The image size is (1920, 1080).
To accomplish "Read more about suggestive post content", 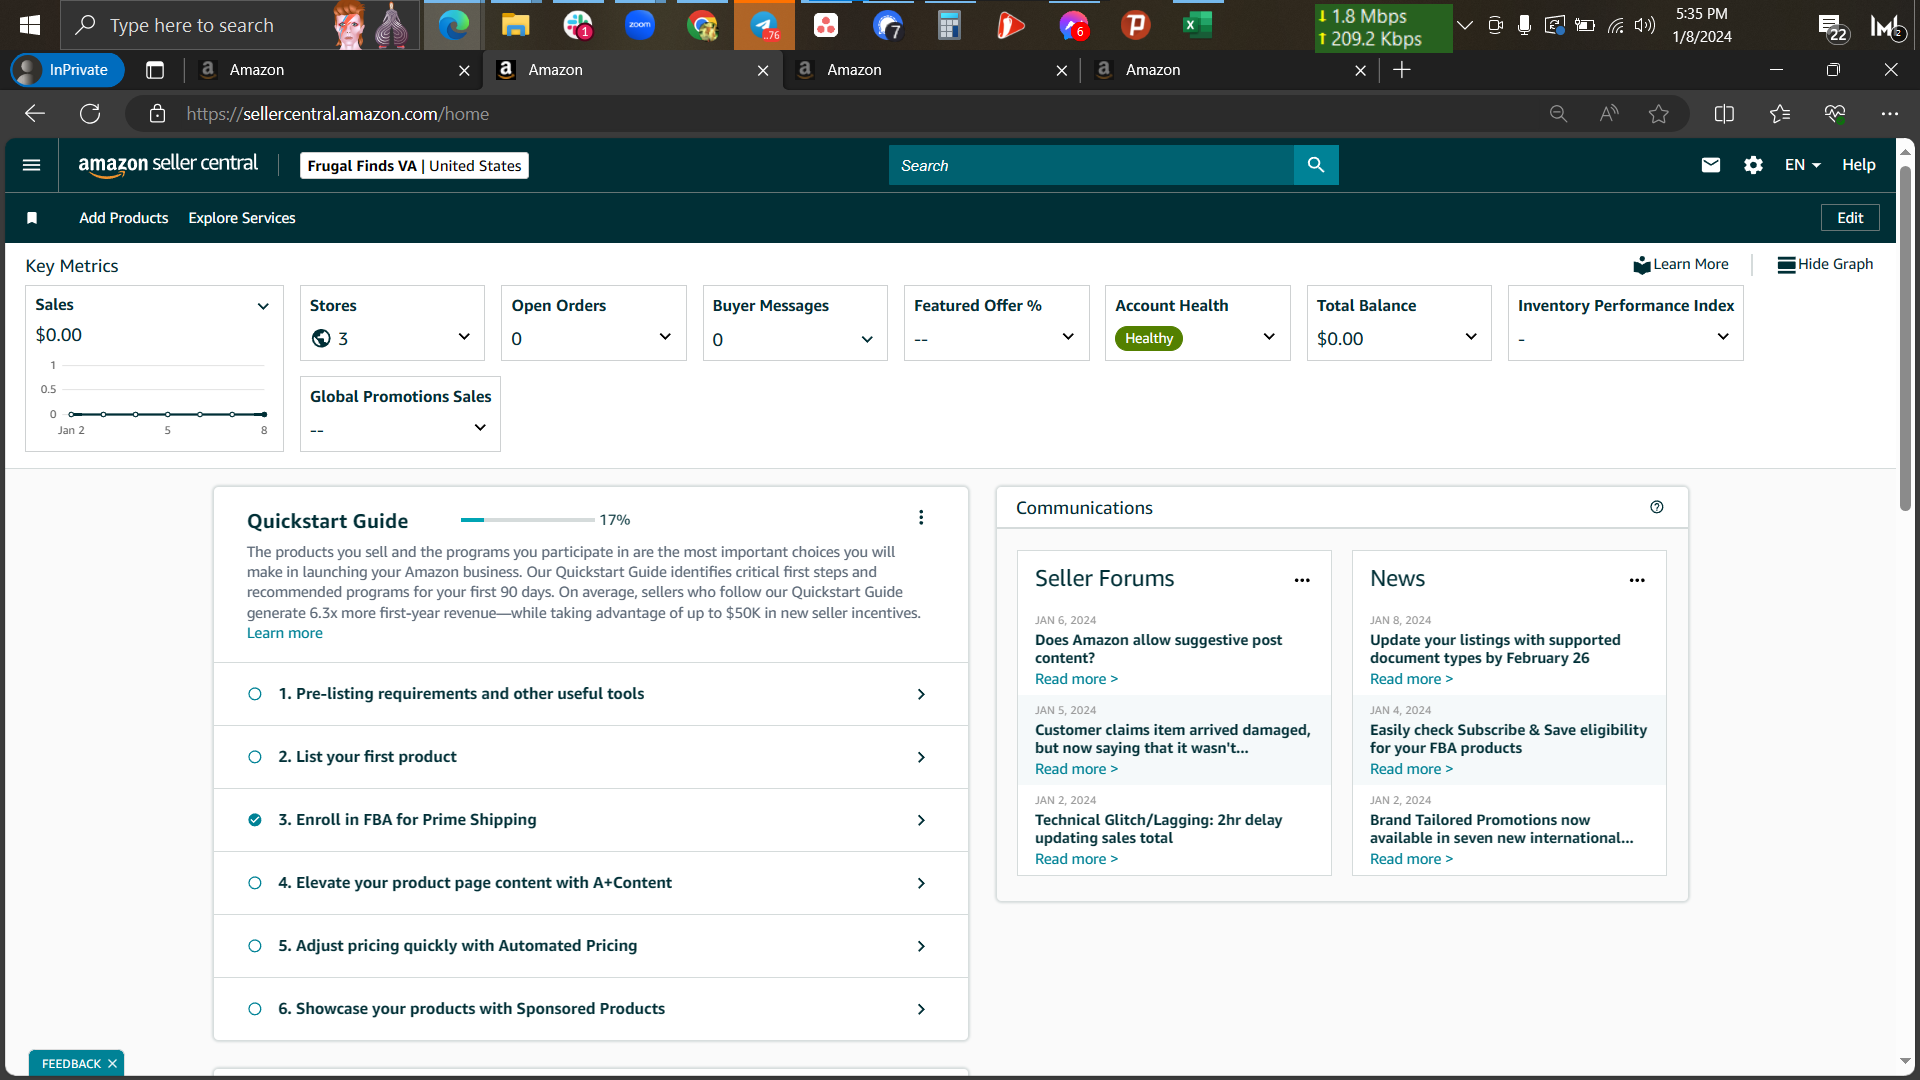I will pyautogui.click(x=1076, y=679).
